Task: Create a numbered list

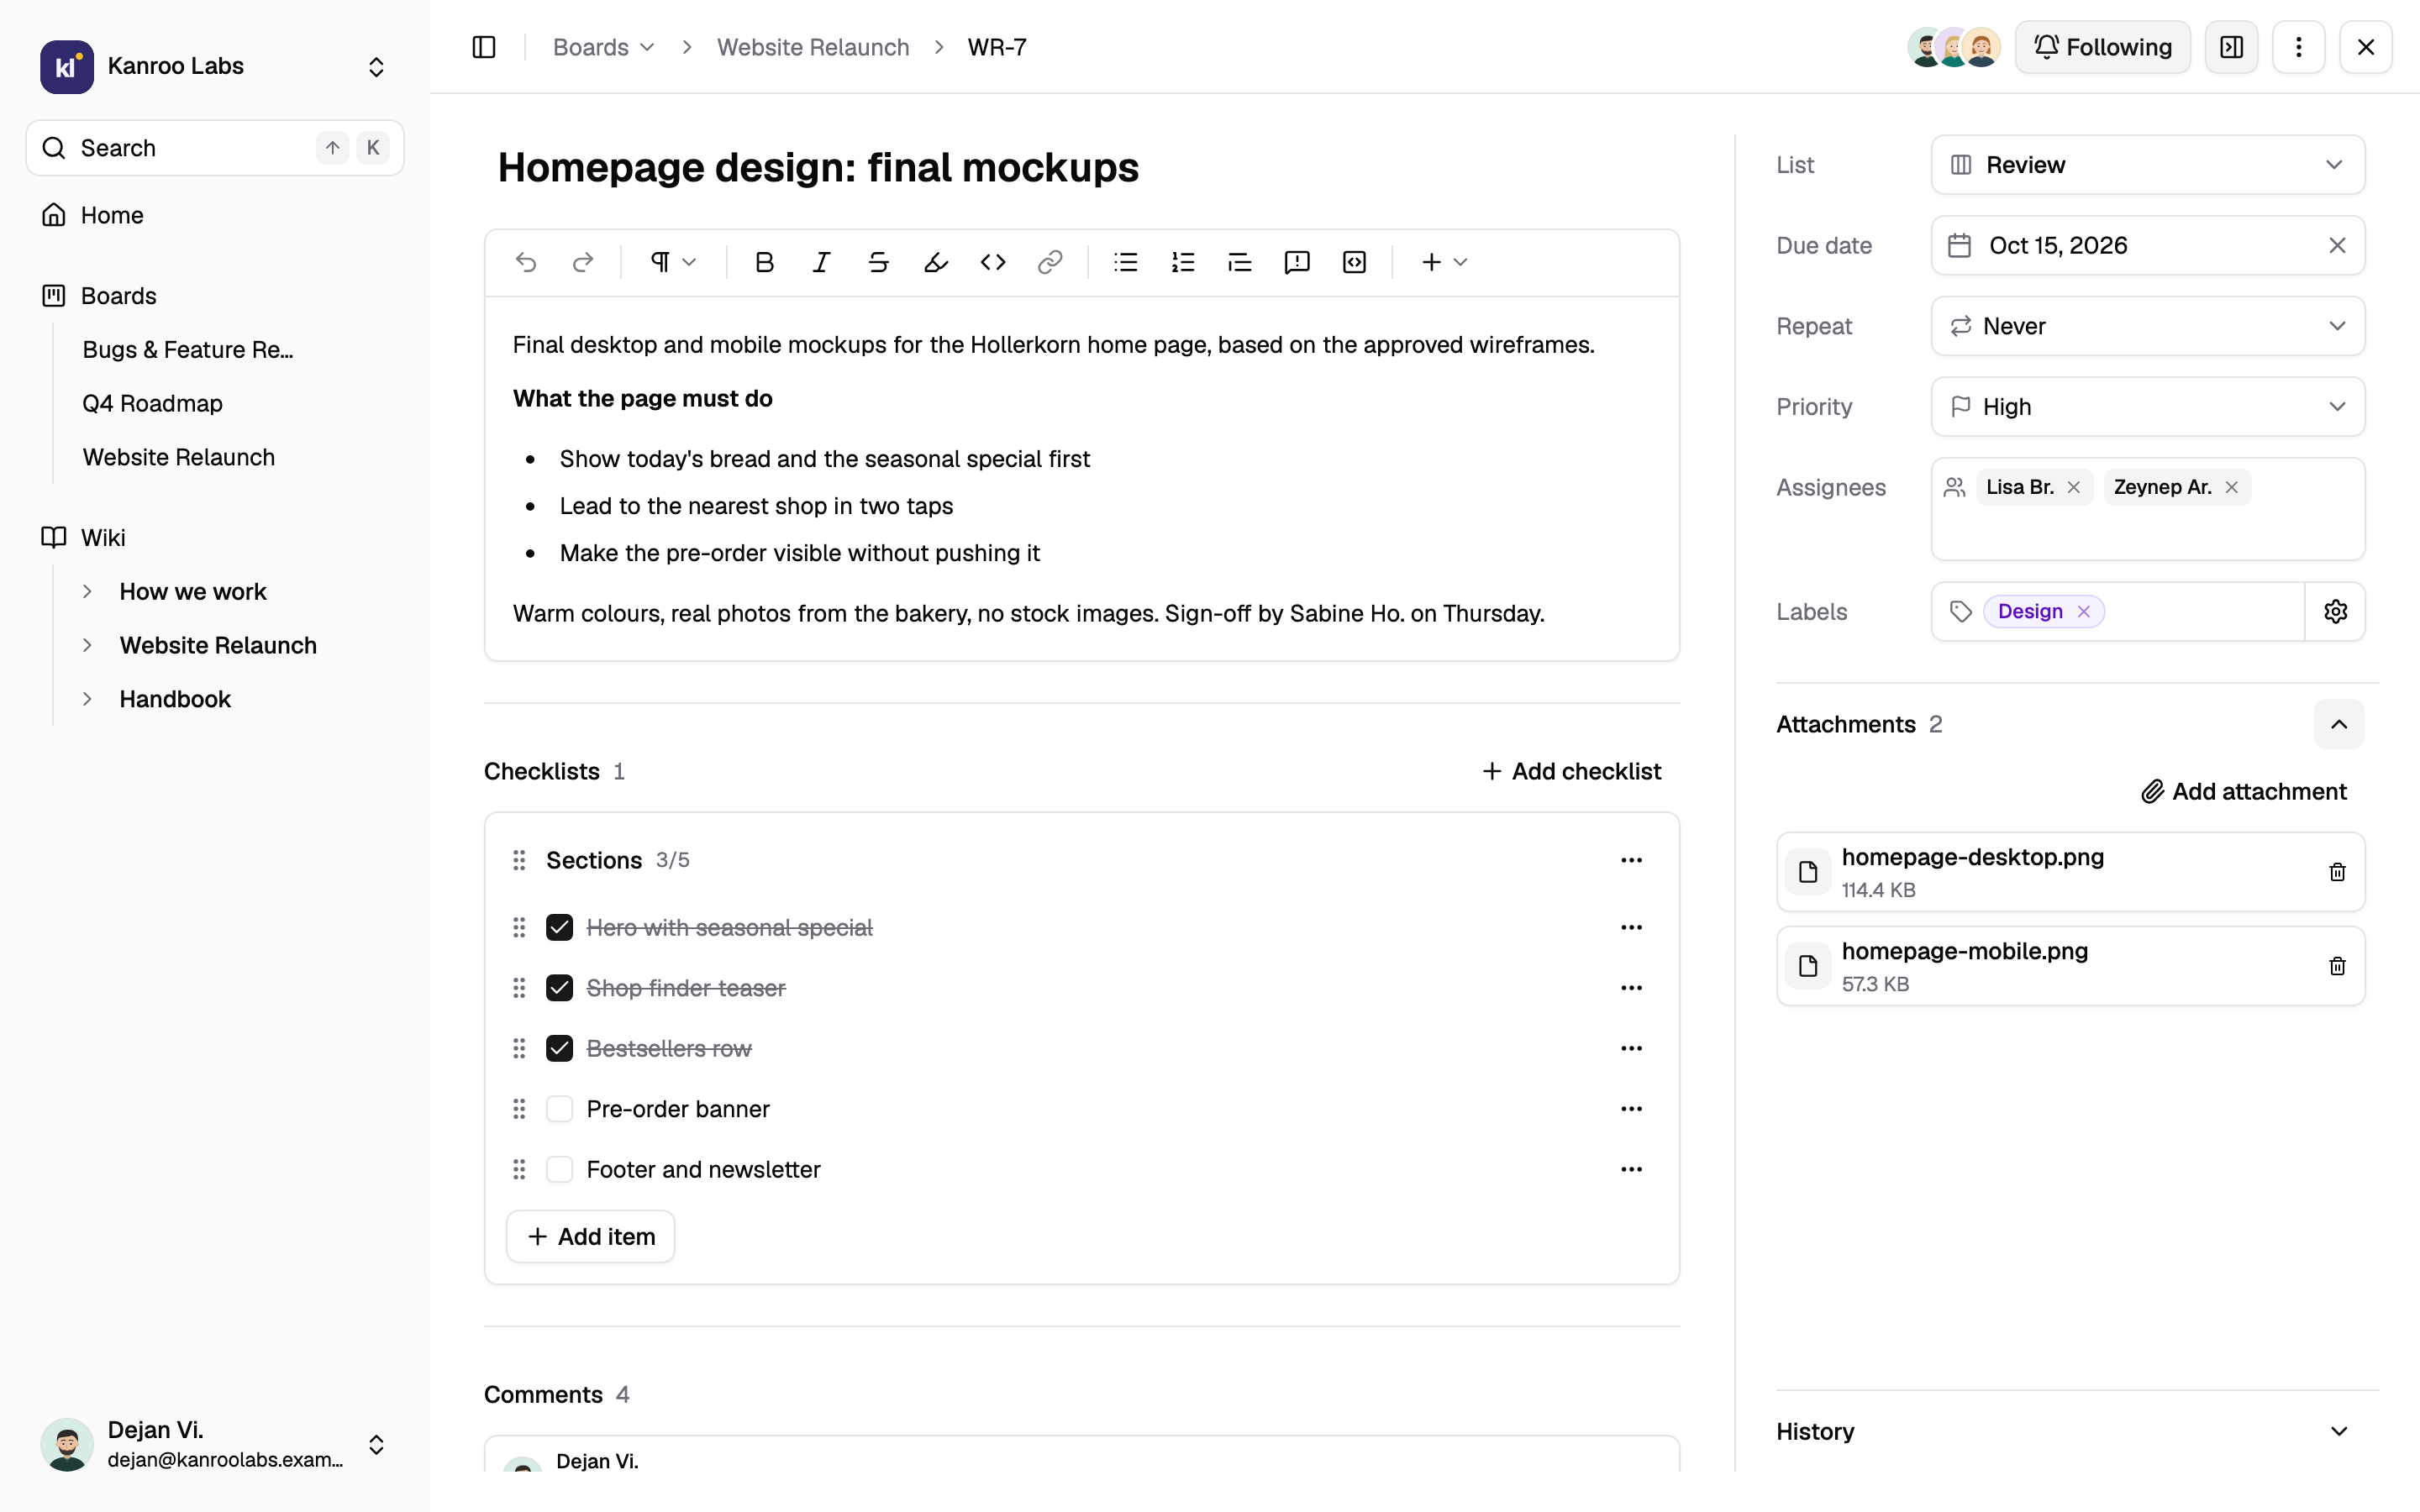Action: pyautogui.click(x=1183, y=262)
